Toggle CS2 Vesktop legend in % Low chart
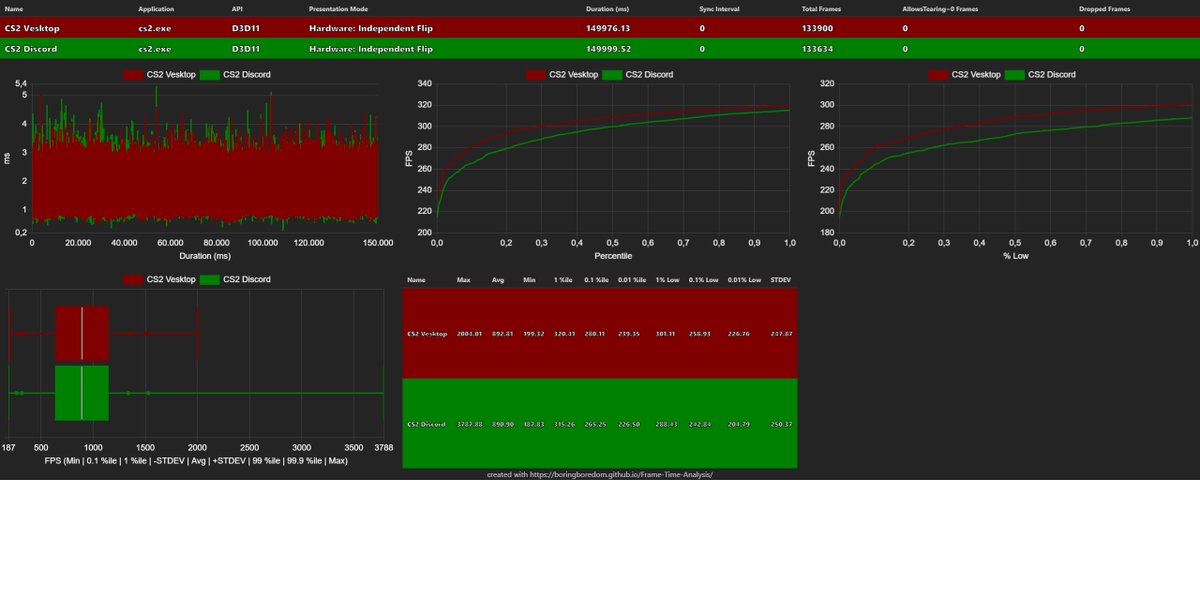1200x599 pixels. tap(964, 75)
